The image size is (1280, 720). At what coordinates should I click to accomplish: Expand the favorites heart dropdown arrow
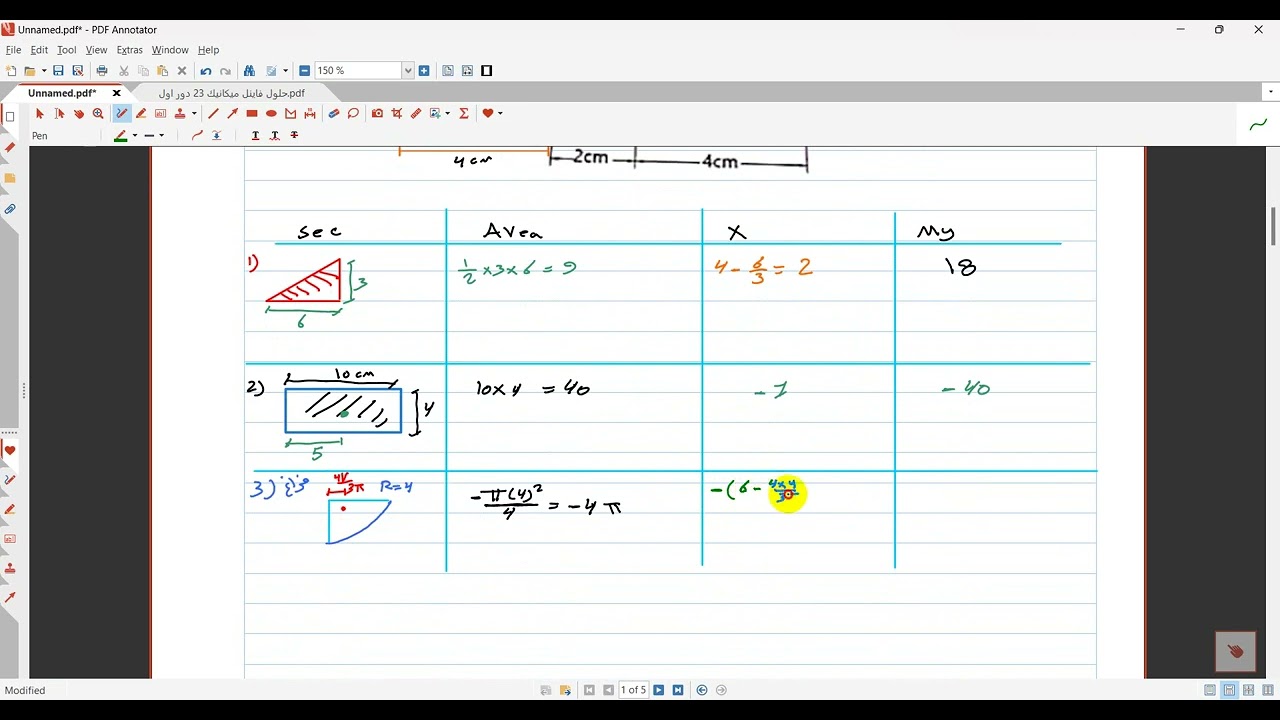(x=500, y=113)
